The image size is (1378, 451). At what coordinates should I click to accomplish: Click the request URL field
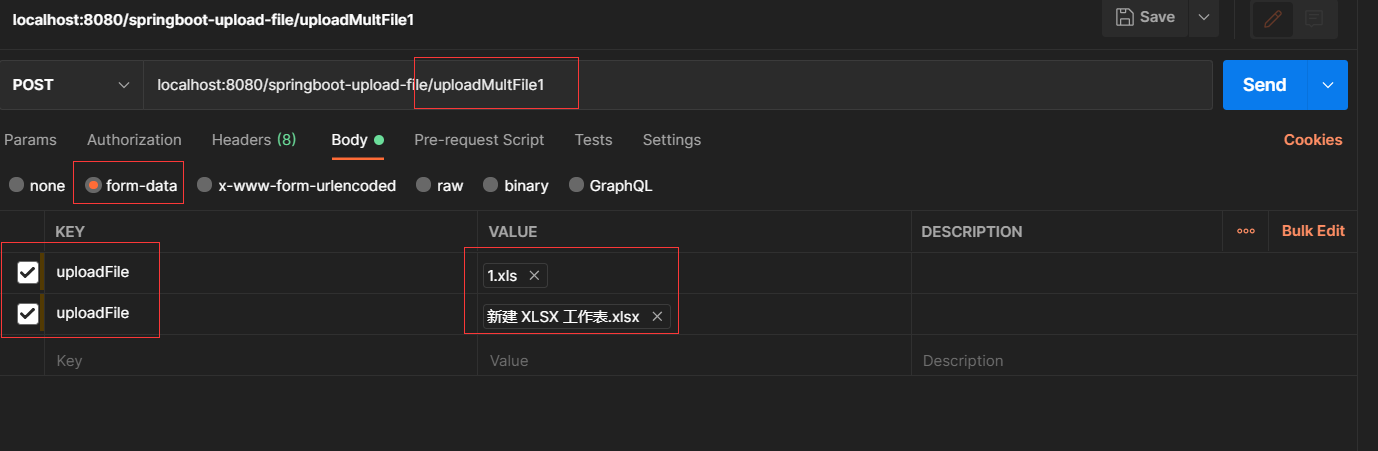click(x=680, y=85)
